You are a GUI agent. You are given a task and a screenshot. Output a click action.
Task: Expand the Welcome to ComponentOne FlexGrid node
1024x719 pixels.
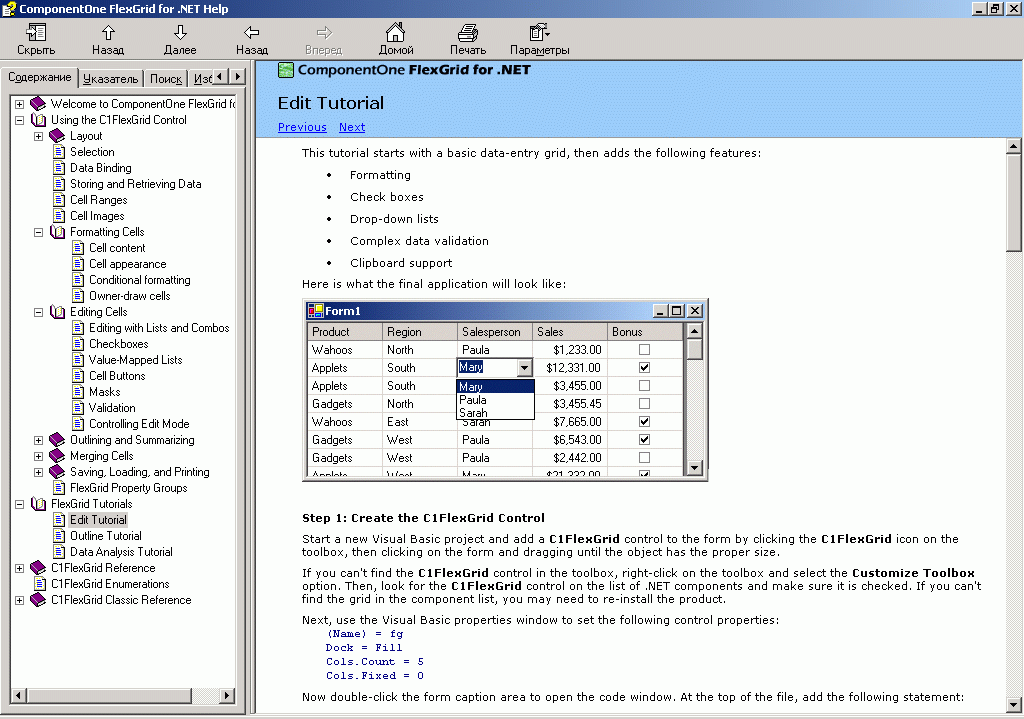20,104
